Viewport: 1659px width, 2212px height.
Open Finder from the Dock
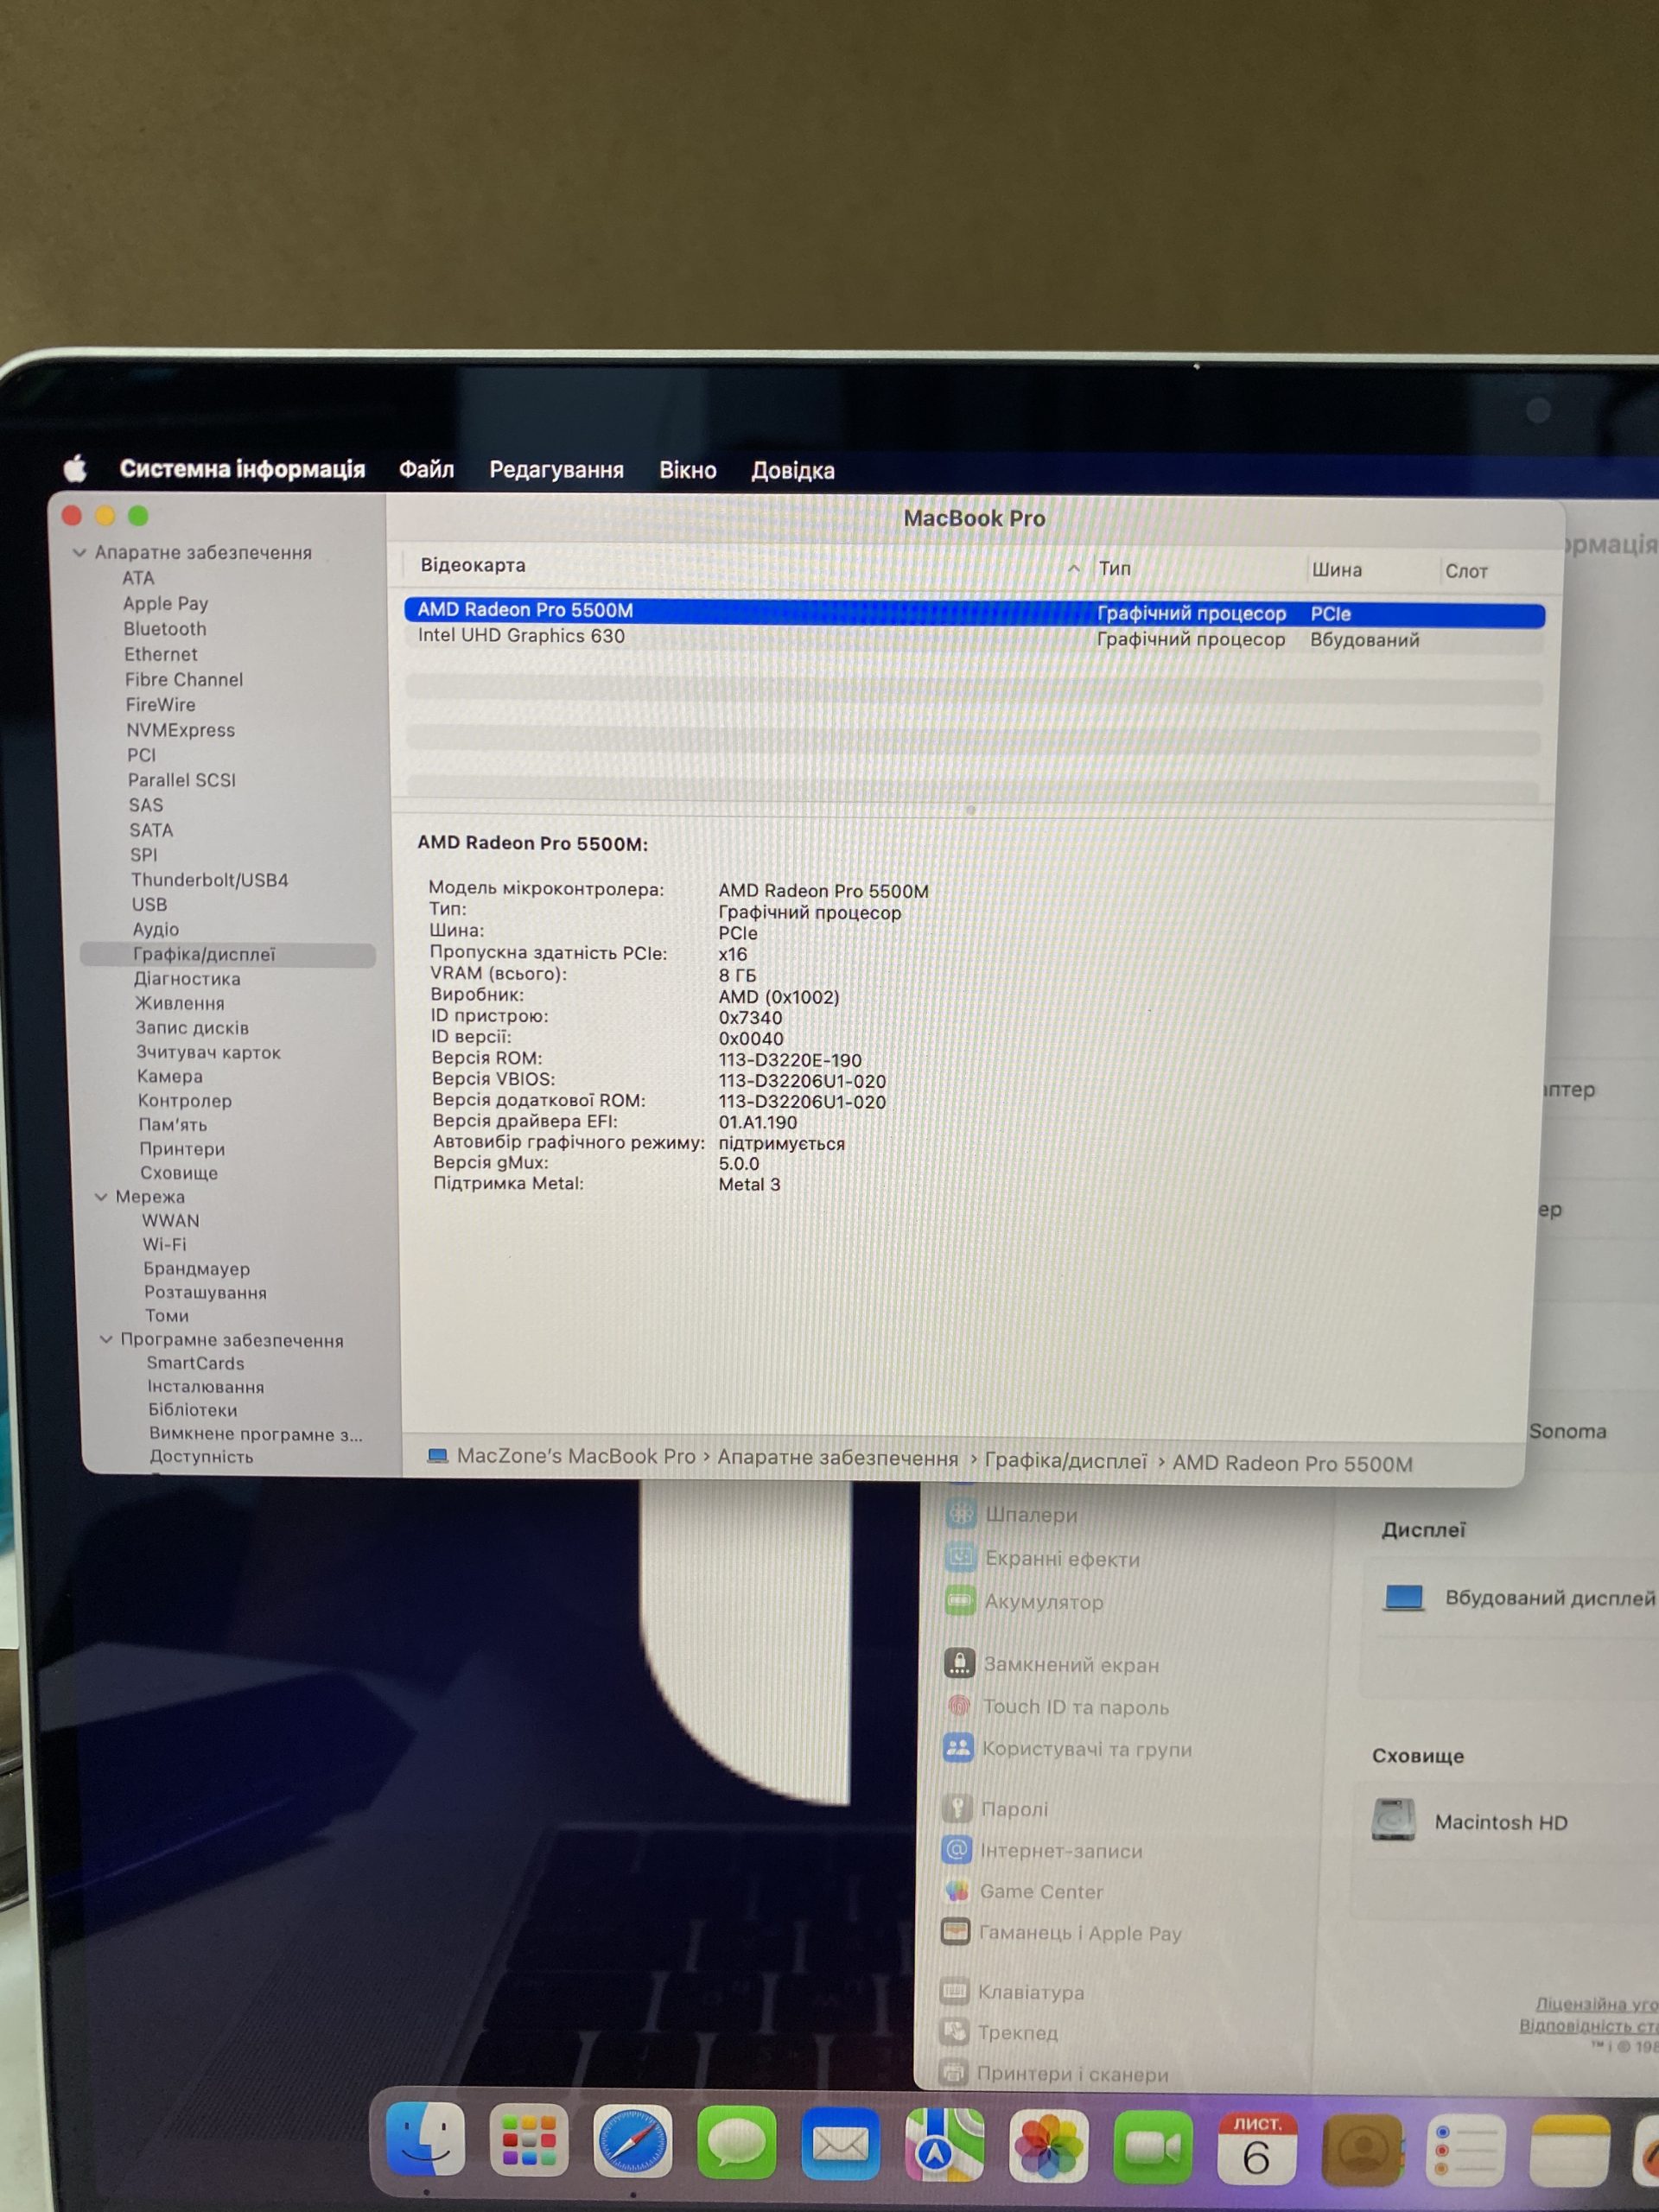tap(426, 2139)
